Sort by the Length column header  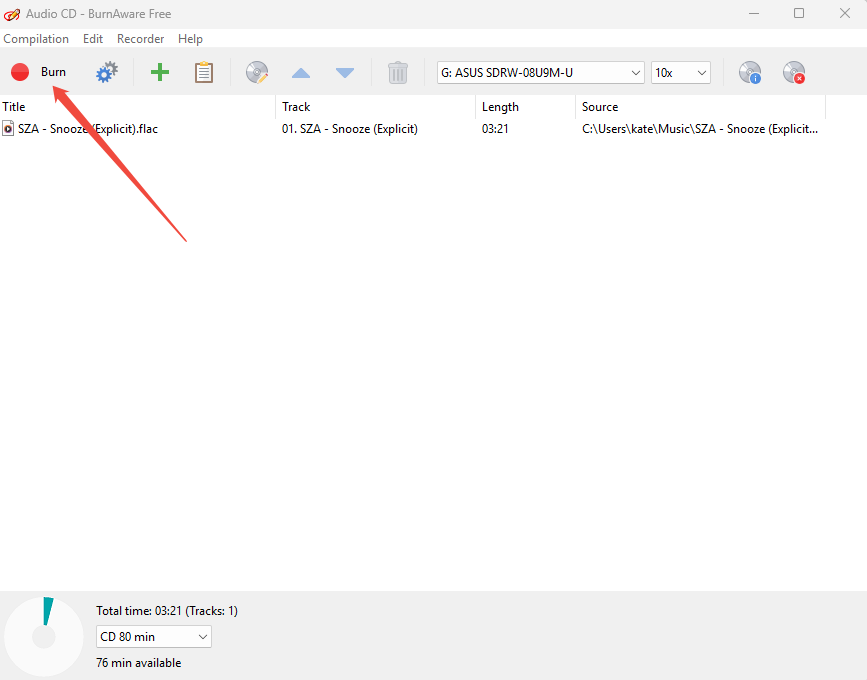pos(524,107)
